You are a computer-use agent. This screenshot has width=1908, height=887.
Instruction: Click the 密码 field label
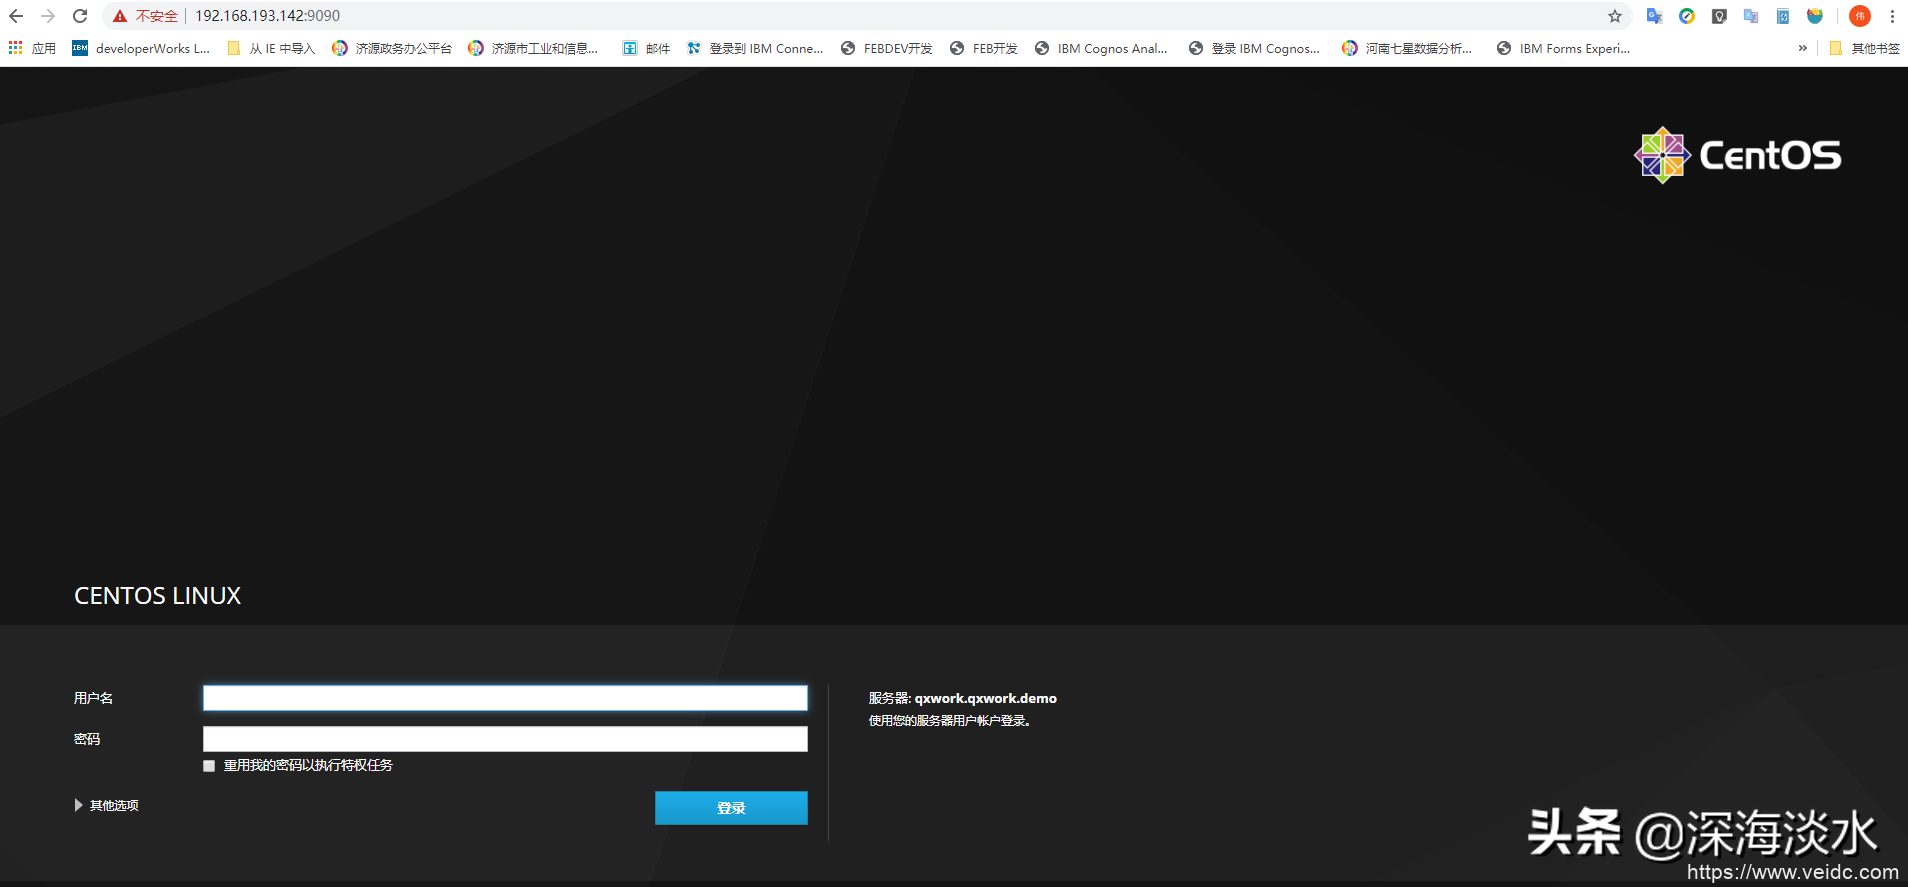[87, 739]
